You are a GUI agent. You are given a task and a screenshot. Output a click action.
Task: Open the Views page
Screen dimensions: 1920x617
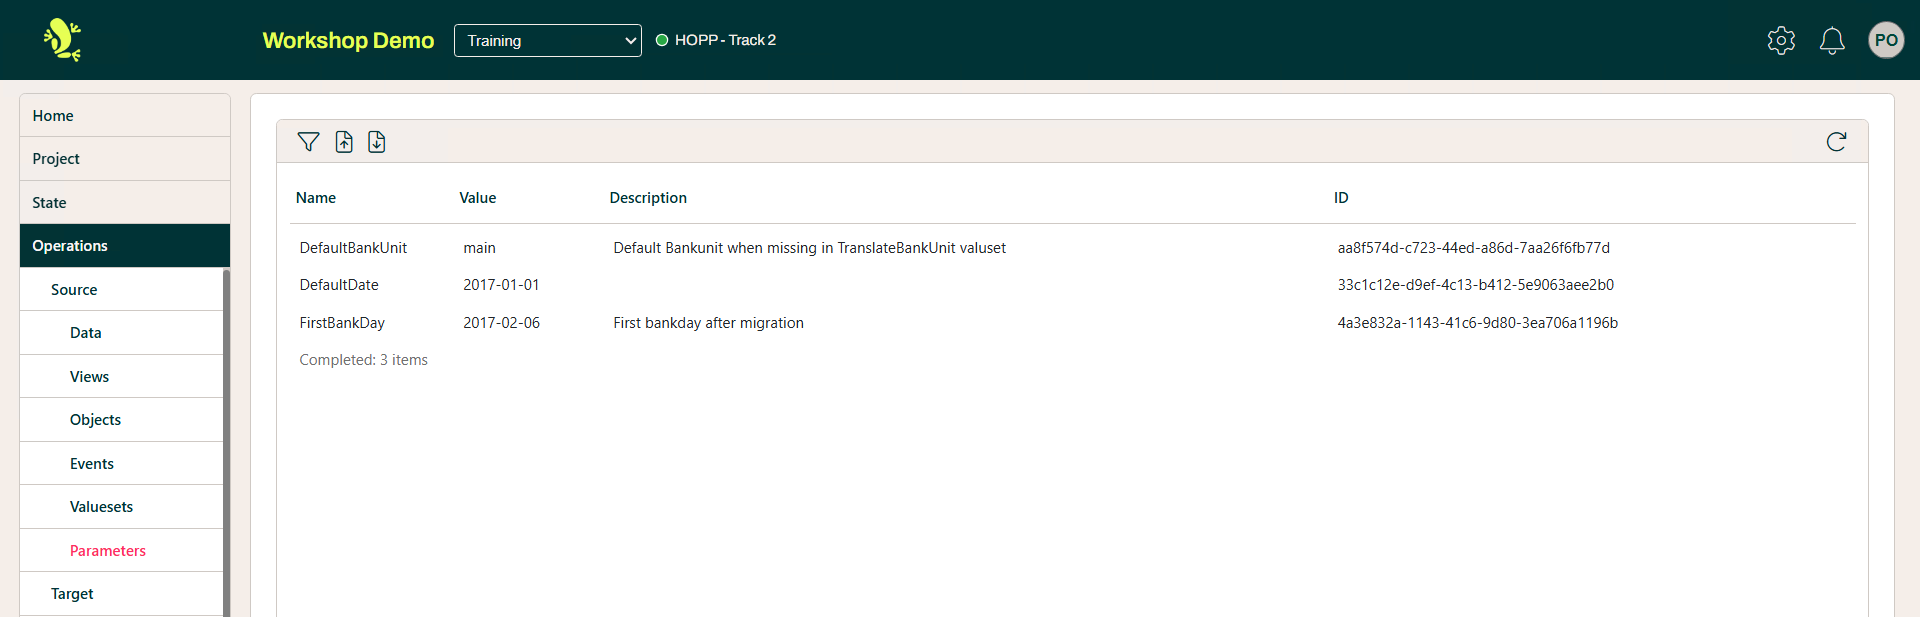tap(121, 377)
